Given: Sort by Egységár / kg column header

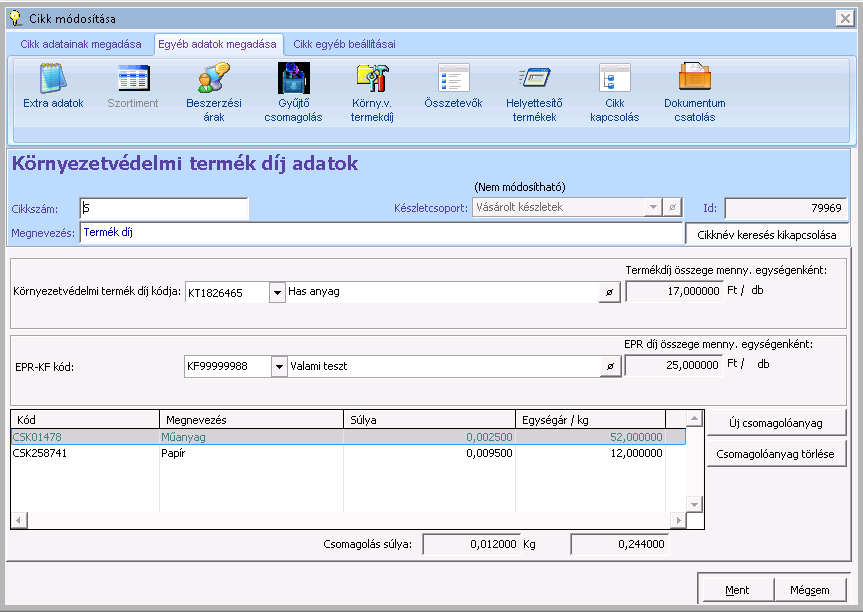Looking at the screenshot, I should (x=591, y=420).
